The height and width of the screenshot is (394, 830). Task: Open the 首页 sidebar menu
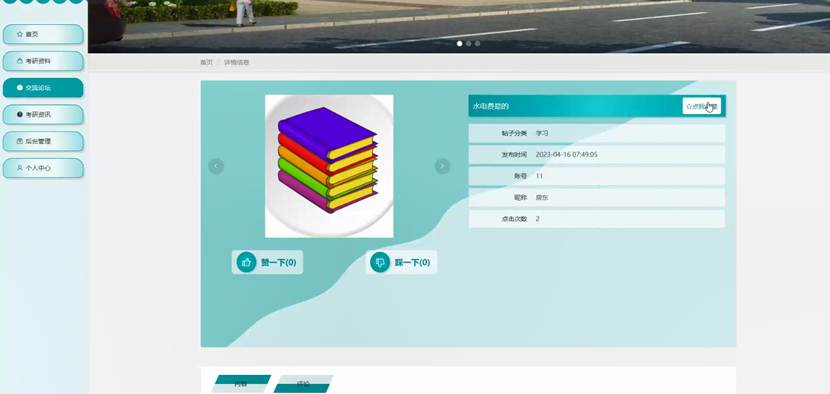[x=43, y=34]
